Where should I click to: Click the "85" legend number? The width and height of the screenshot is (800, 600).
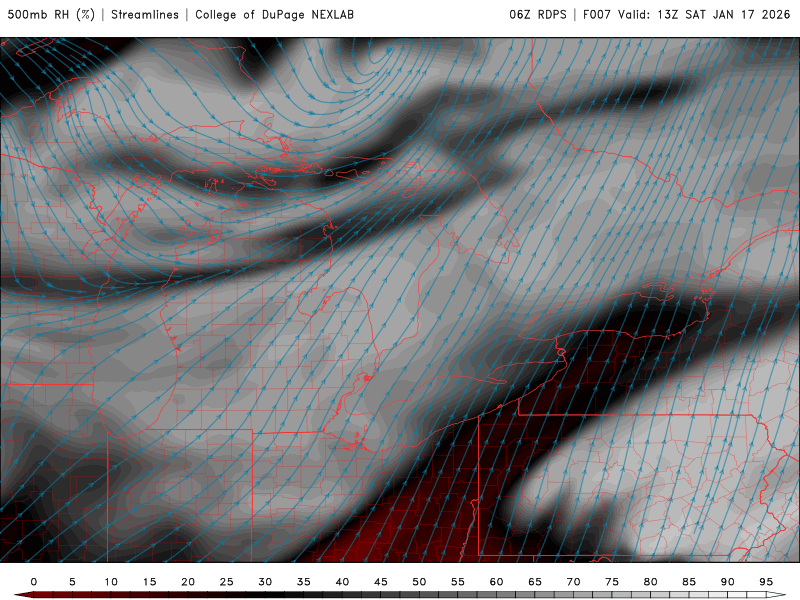pyautogui.click(x=689, y=582)
